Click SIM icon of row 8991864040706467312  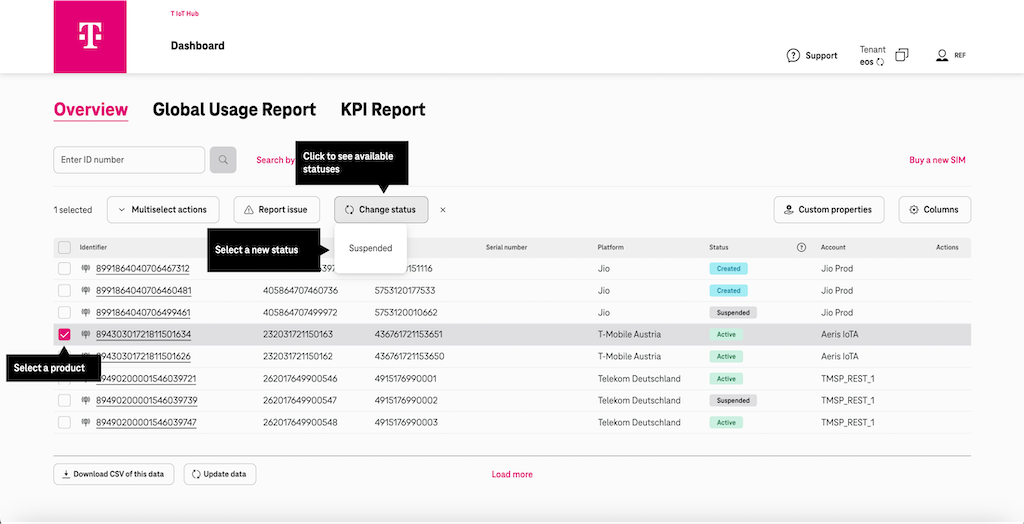coord(86,269)
